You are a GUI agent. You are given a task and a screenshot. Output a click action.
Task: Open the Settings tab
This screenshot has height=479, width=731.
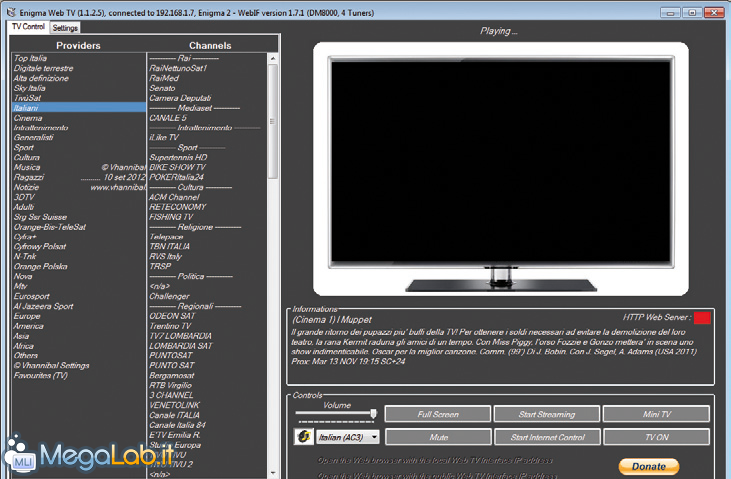pos(65,28)
